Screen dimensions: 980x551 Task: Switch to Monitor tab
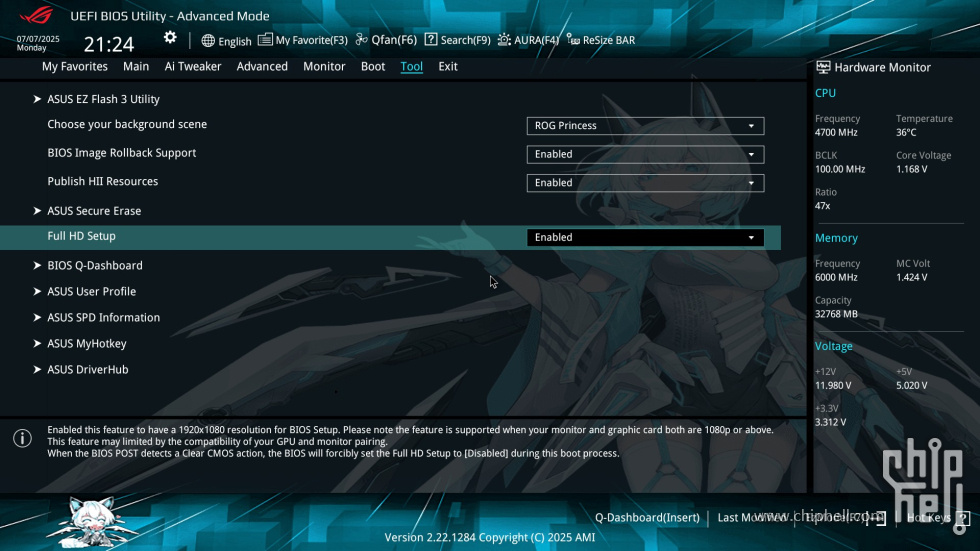[324, 66]
